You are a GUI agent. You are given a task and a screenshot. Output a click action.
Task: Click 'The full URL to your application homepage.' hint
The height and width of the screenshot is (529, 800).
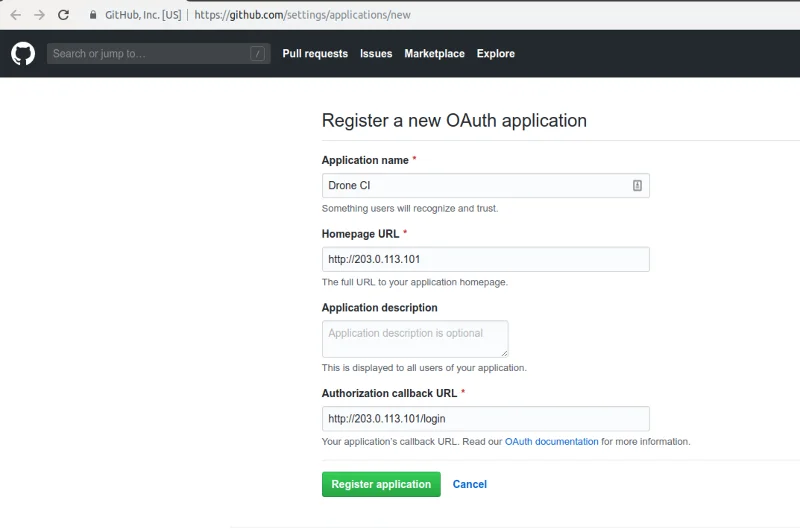415,282
